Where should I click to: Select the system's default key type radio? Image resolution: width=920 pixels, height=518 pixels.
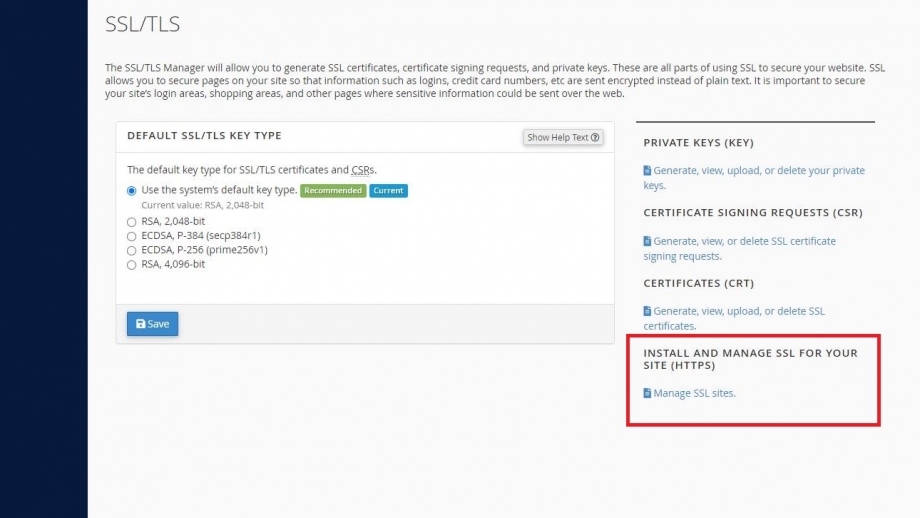pyautogui.click(x=131, y=191)
